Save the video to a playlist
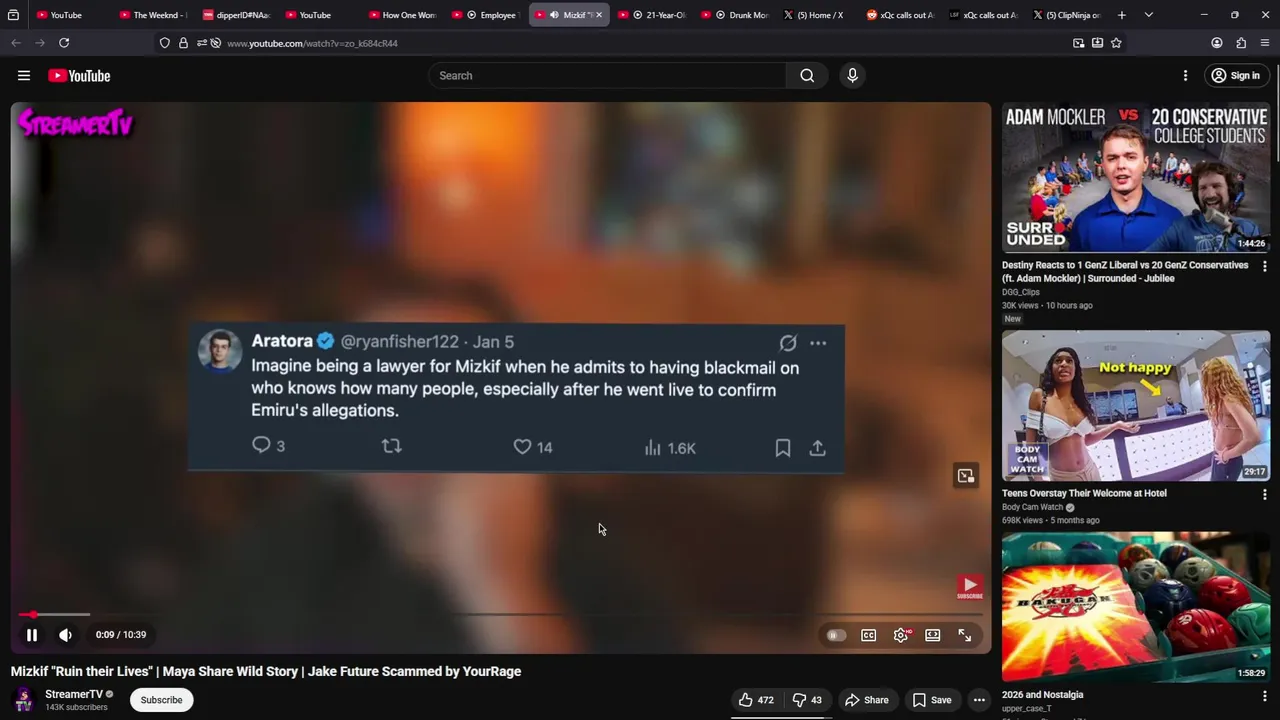Image resolution: width=1280 pixels, height=720 pixels. click(931, 700)
